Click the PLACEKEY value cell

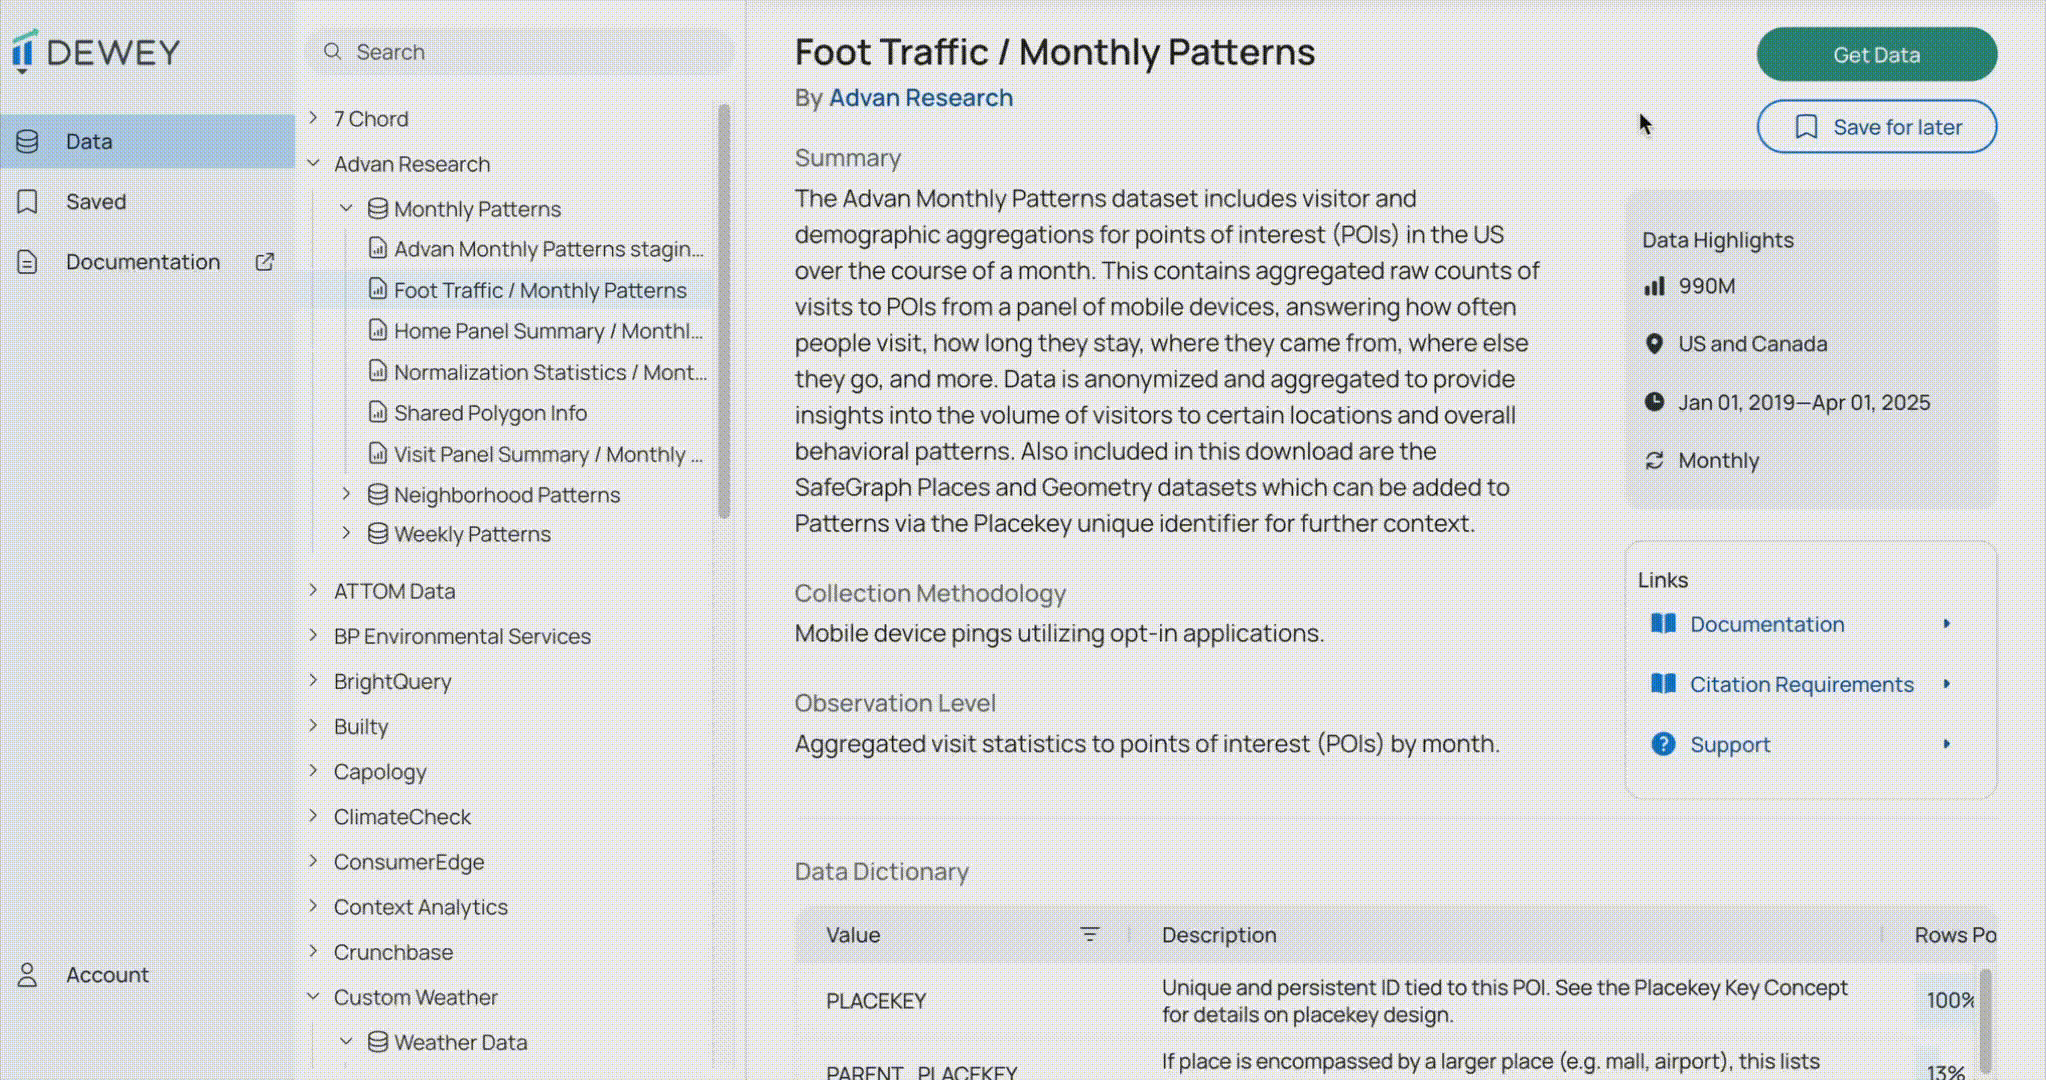tap(876, 1001)
